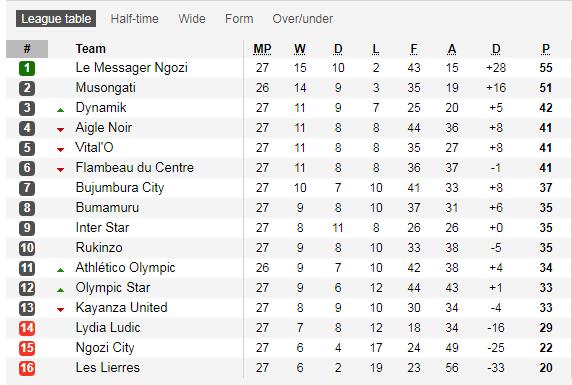This screenshot has height=385, width=572.
Task: Open the Athlético Olympic team link
Action: 125,267
